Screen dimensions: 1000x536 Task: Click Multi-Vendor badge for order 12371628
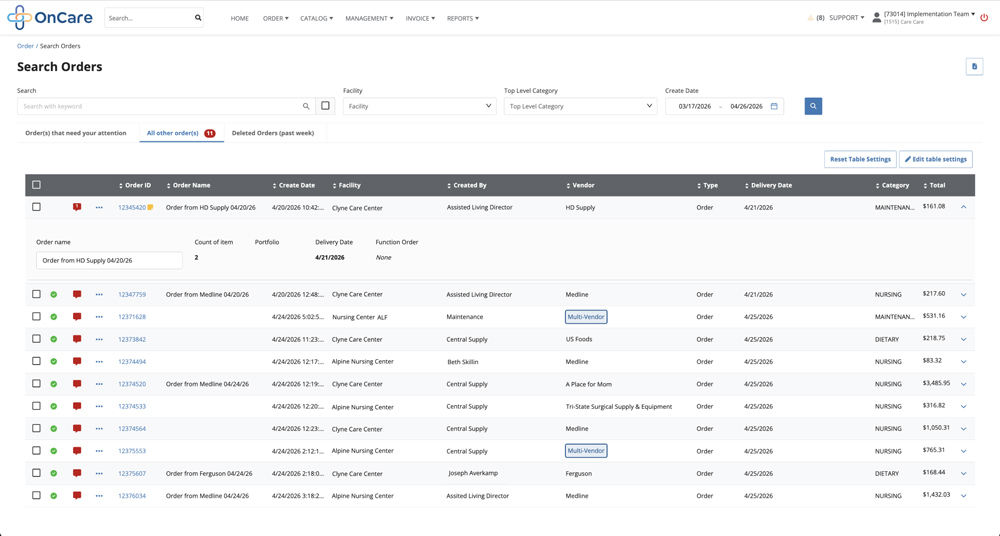586,316
